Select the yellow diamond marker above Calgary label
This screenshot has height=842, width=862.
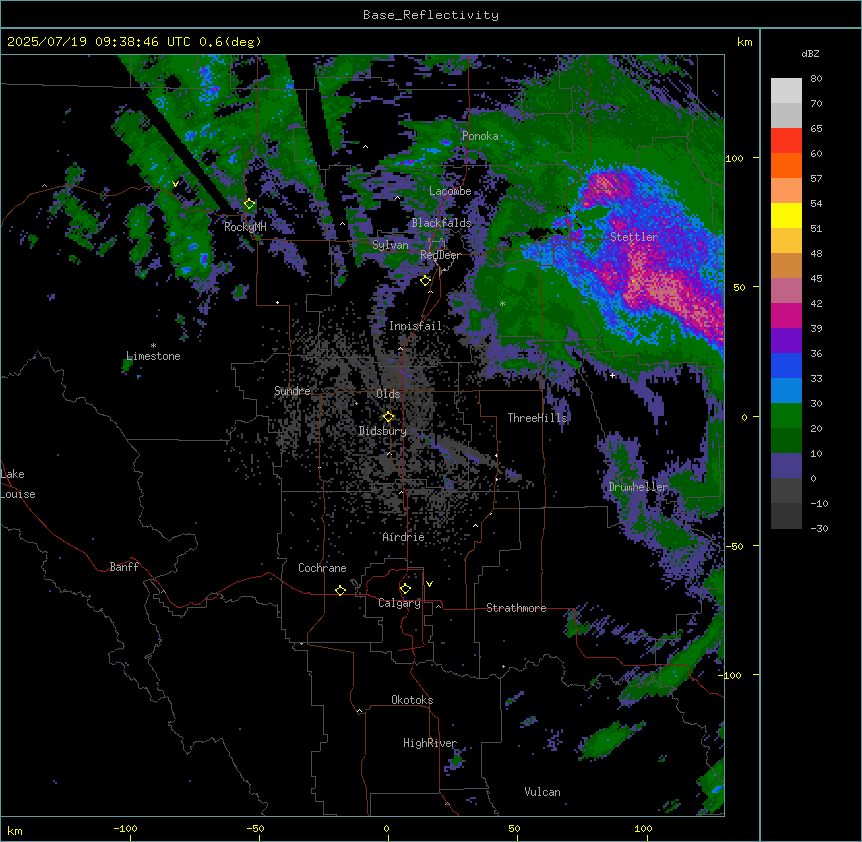405,589
